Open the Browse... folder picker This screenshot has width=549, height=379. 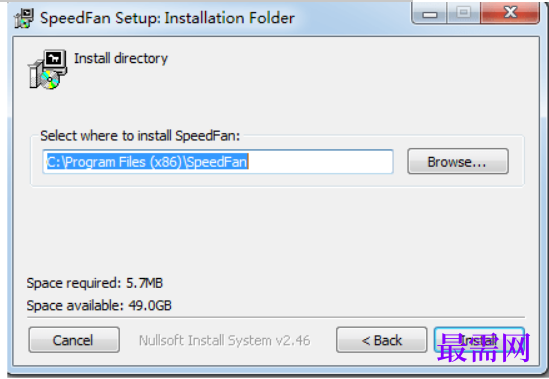[x=458, y=161]
